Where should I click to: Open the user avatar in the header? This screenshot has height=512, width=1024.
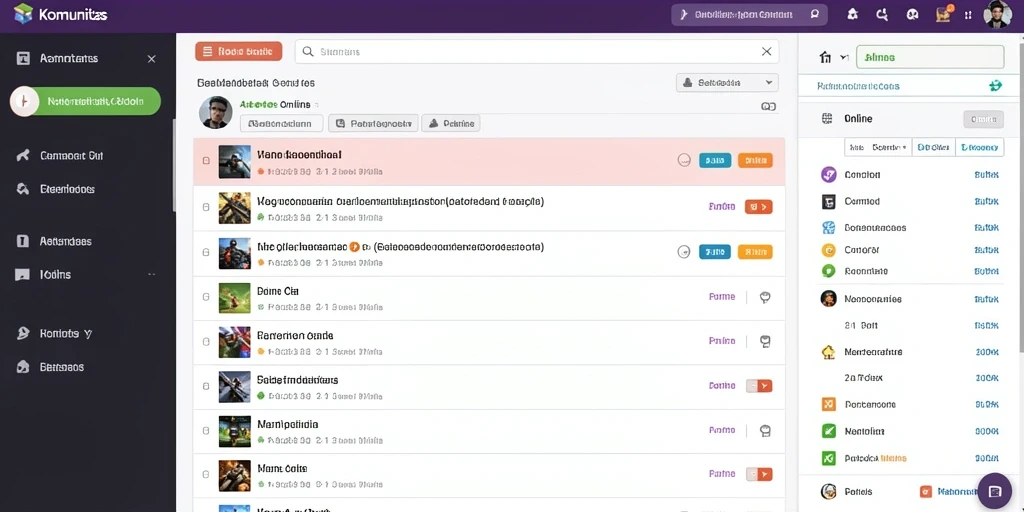click(x=997, y=14)
